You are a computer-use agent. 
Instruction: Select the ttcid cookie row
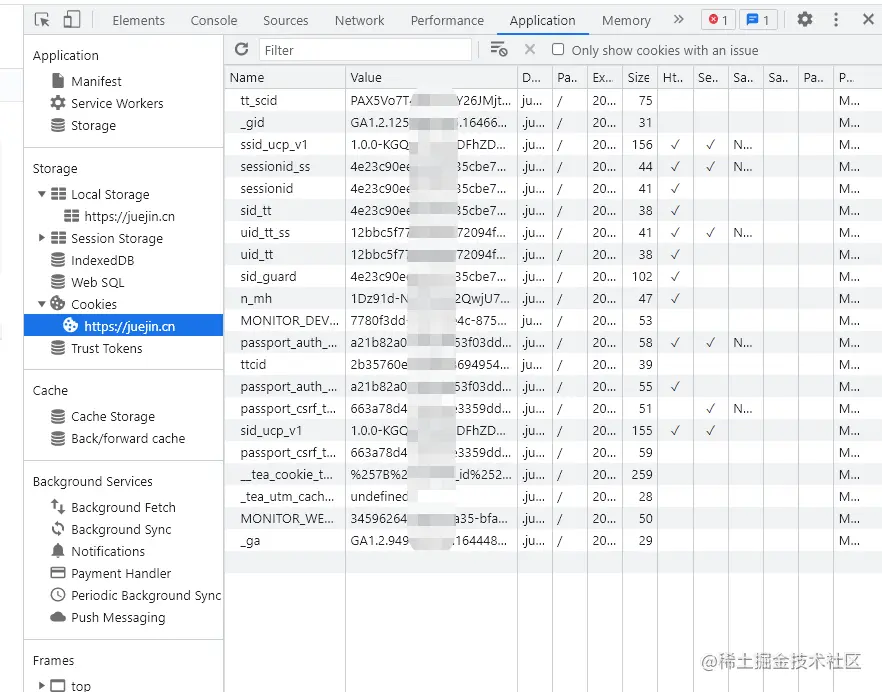tap(553, 365)
